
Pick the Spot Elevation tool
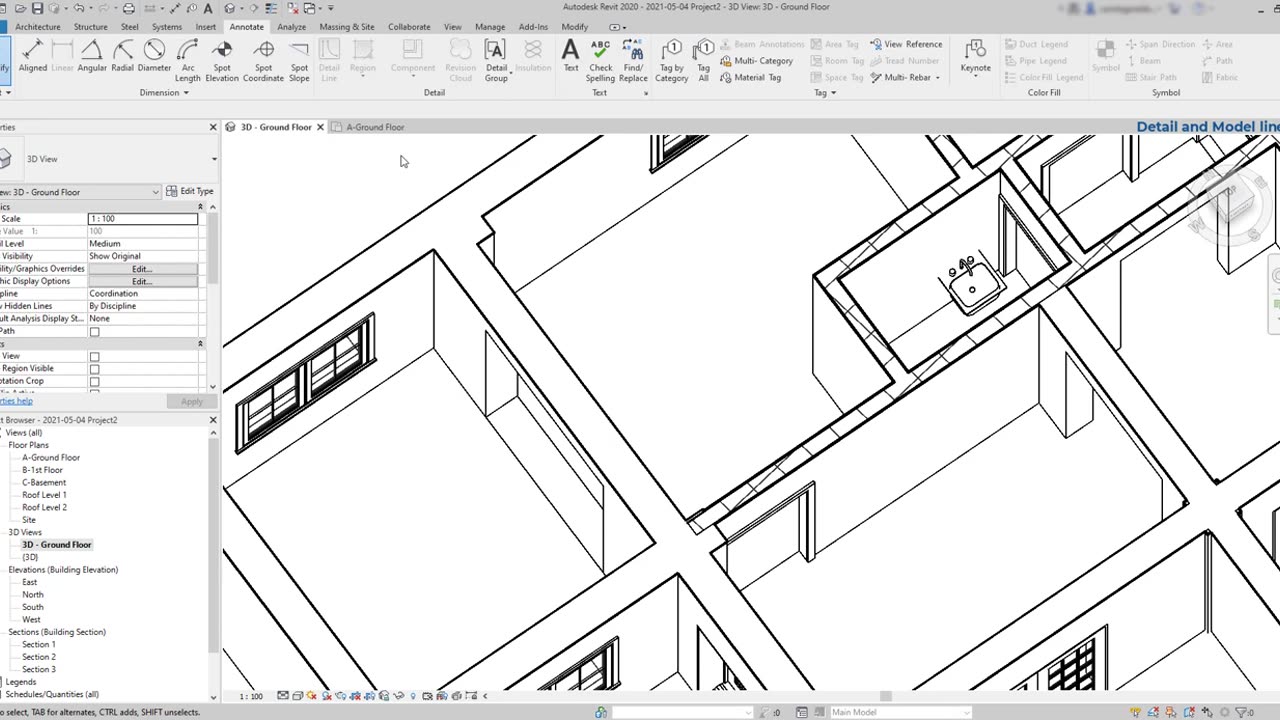tap(222, 61)
